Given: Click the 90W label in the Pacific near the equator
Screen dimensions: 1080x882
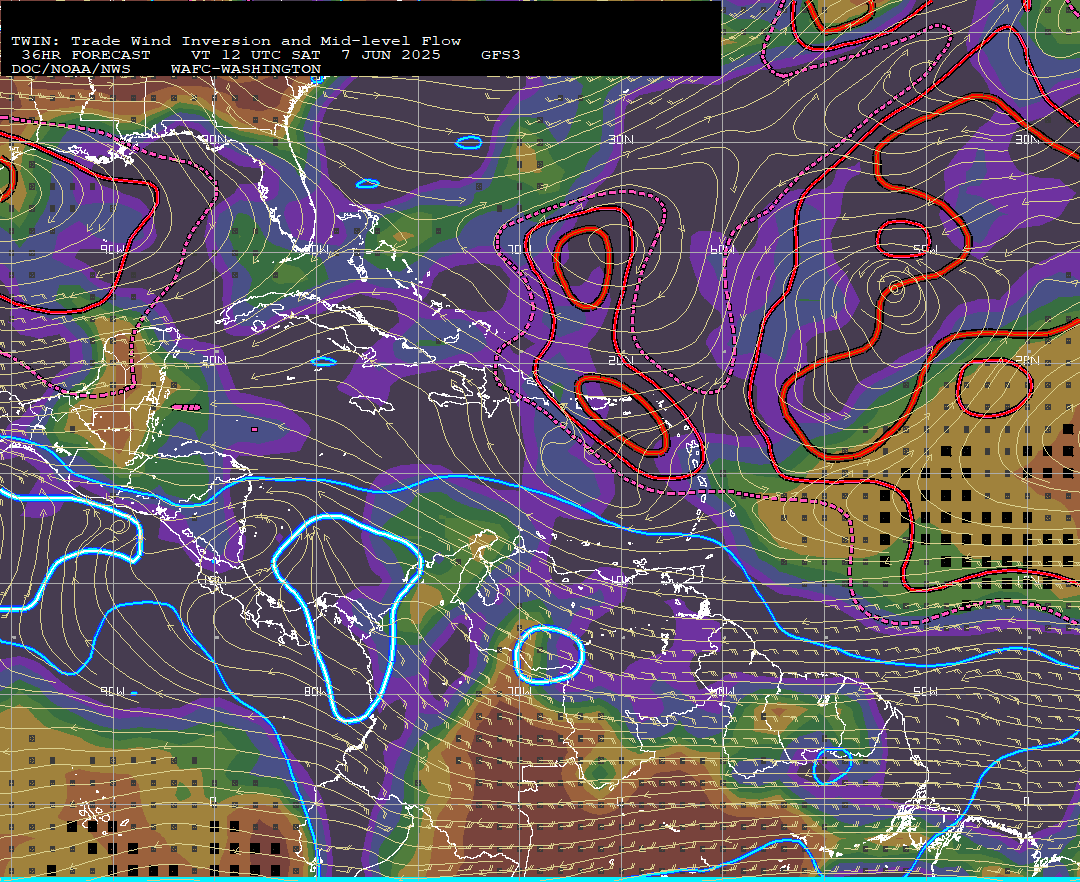Looking at the screenshot, I should coord(112,691).
